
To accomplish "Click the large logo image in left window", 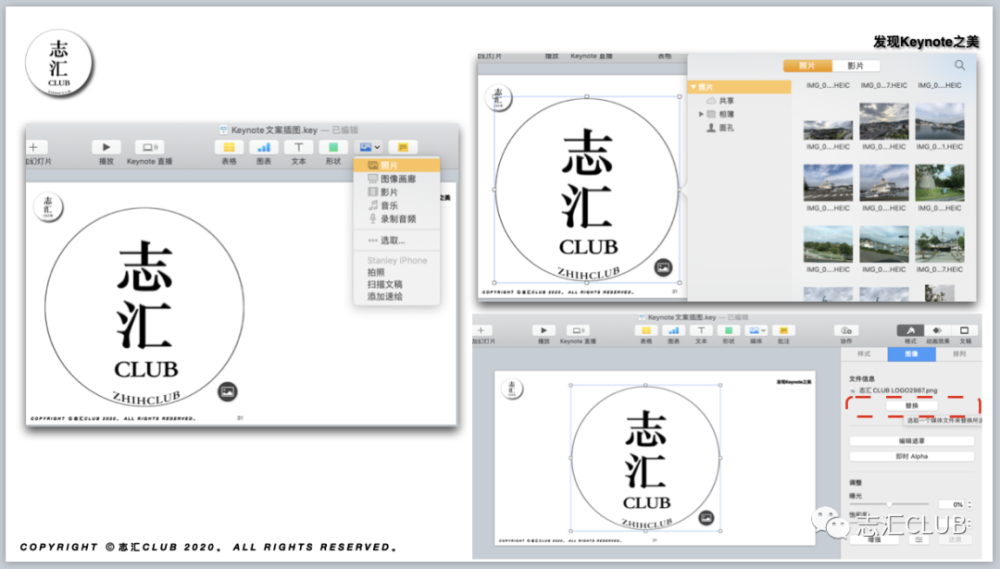I will point(145,307).
